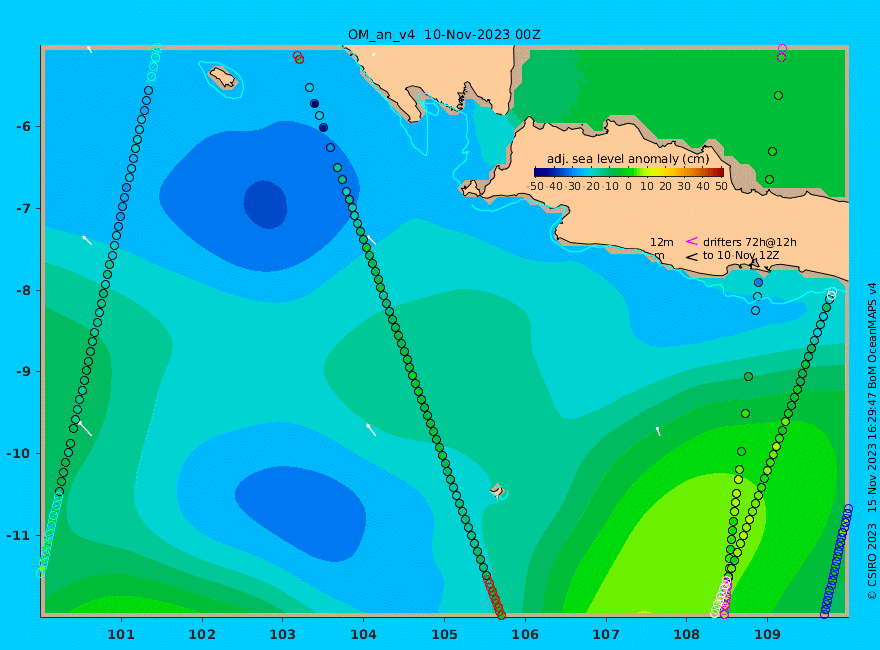Screen dimensions: 880x650
Task: Click longitude axis label 109
Action: point(767,634)
